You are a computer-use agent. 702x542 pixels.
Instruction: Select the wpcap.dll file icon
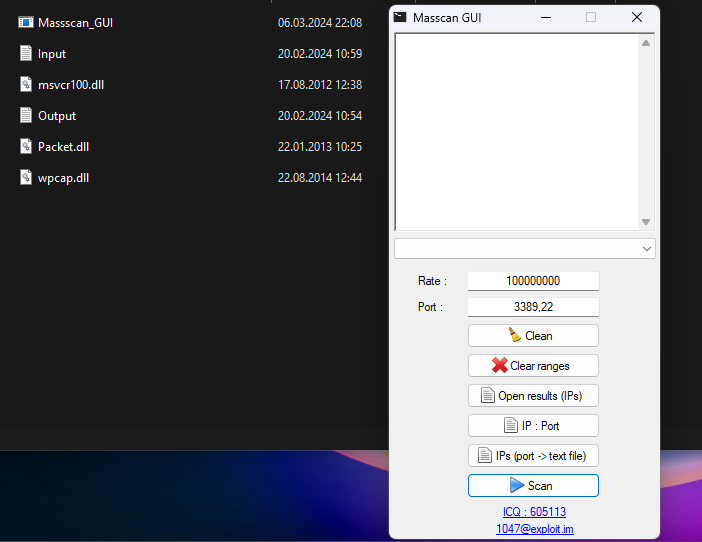26,178
